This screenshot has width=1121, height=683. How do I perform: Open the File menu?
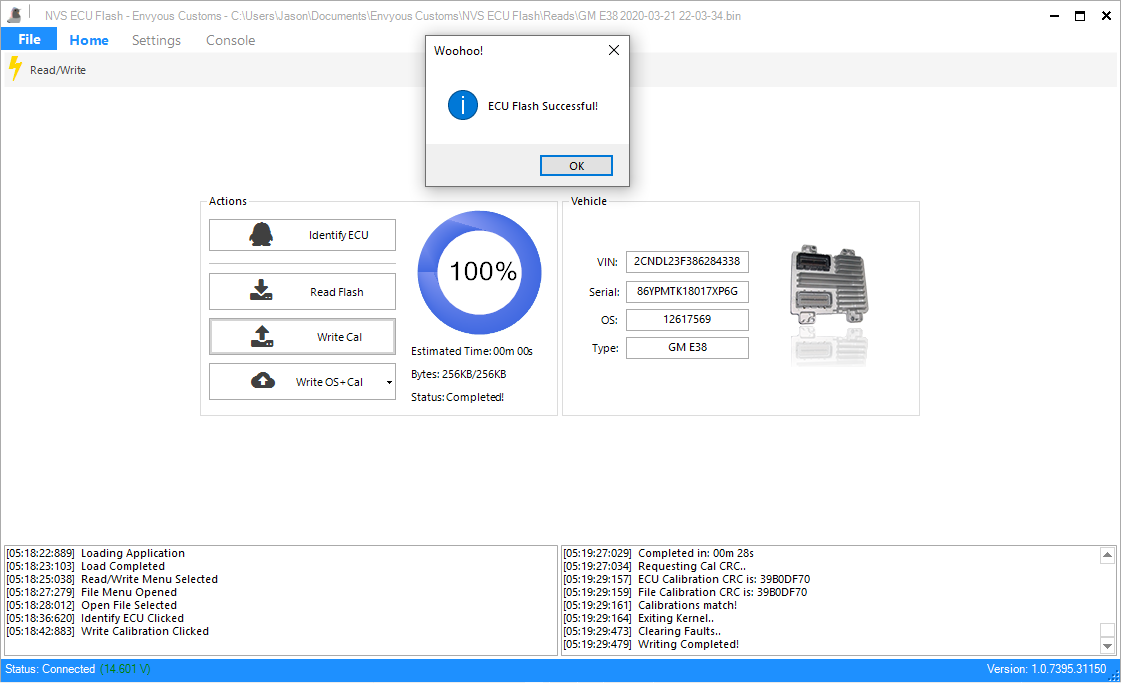coord(29,39)
